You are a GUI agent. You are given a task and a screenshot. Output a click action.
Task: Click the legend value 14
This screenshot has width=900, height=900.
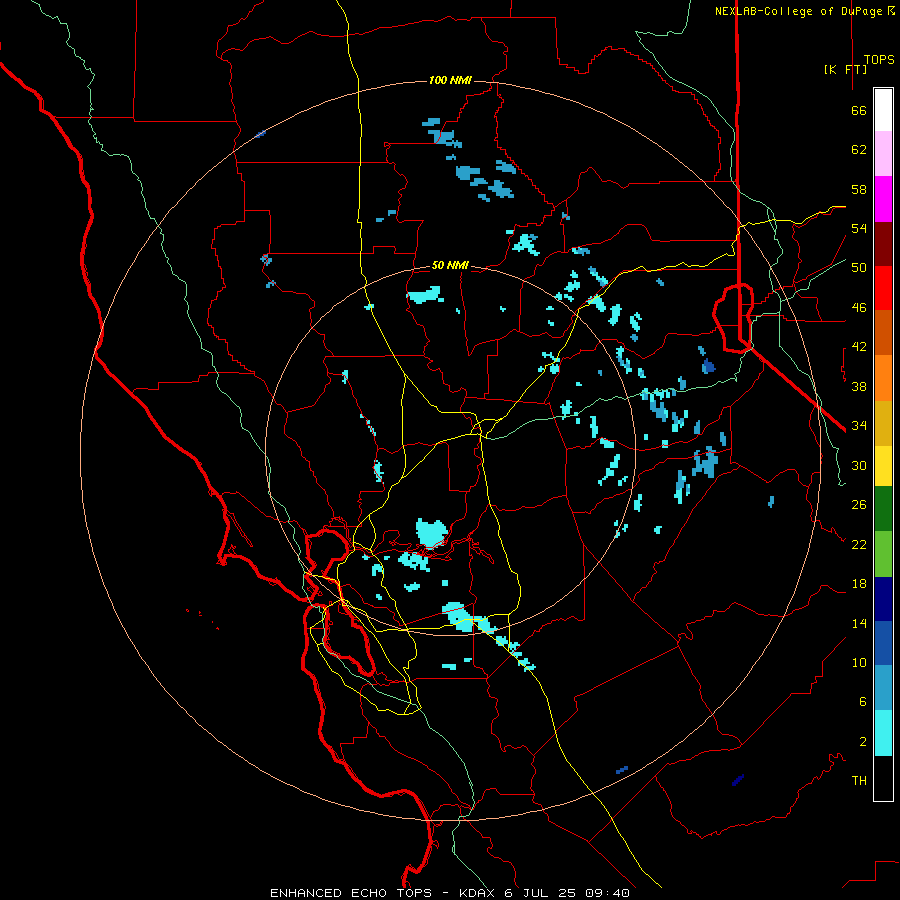click(x=859, y=623)
